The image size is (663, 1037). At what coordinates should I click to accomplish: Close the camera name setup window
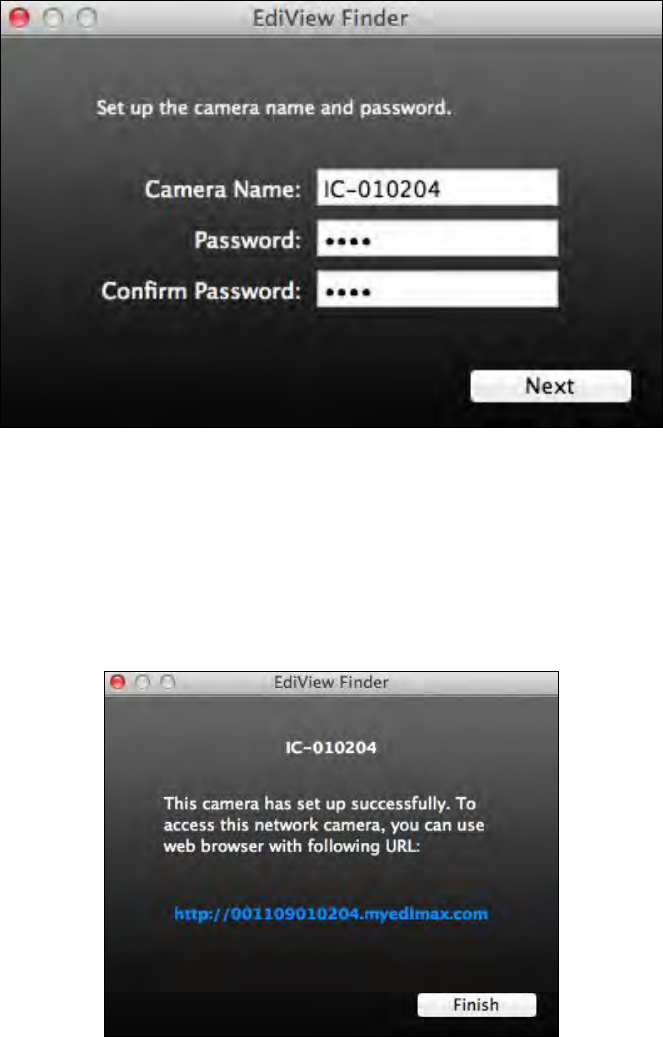pyautogui.click(x=19, y=17)
